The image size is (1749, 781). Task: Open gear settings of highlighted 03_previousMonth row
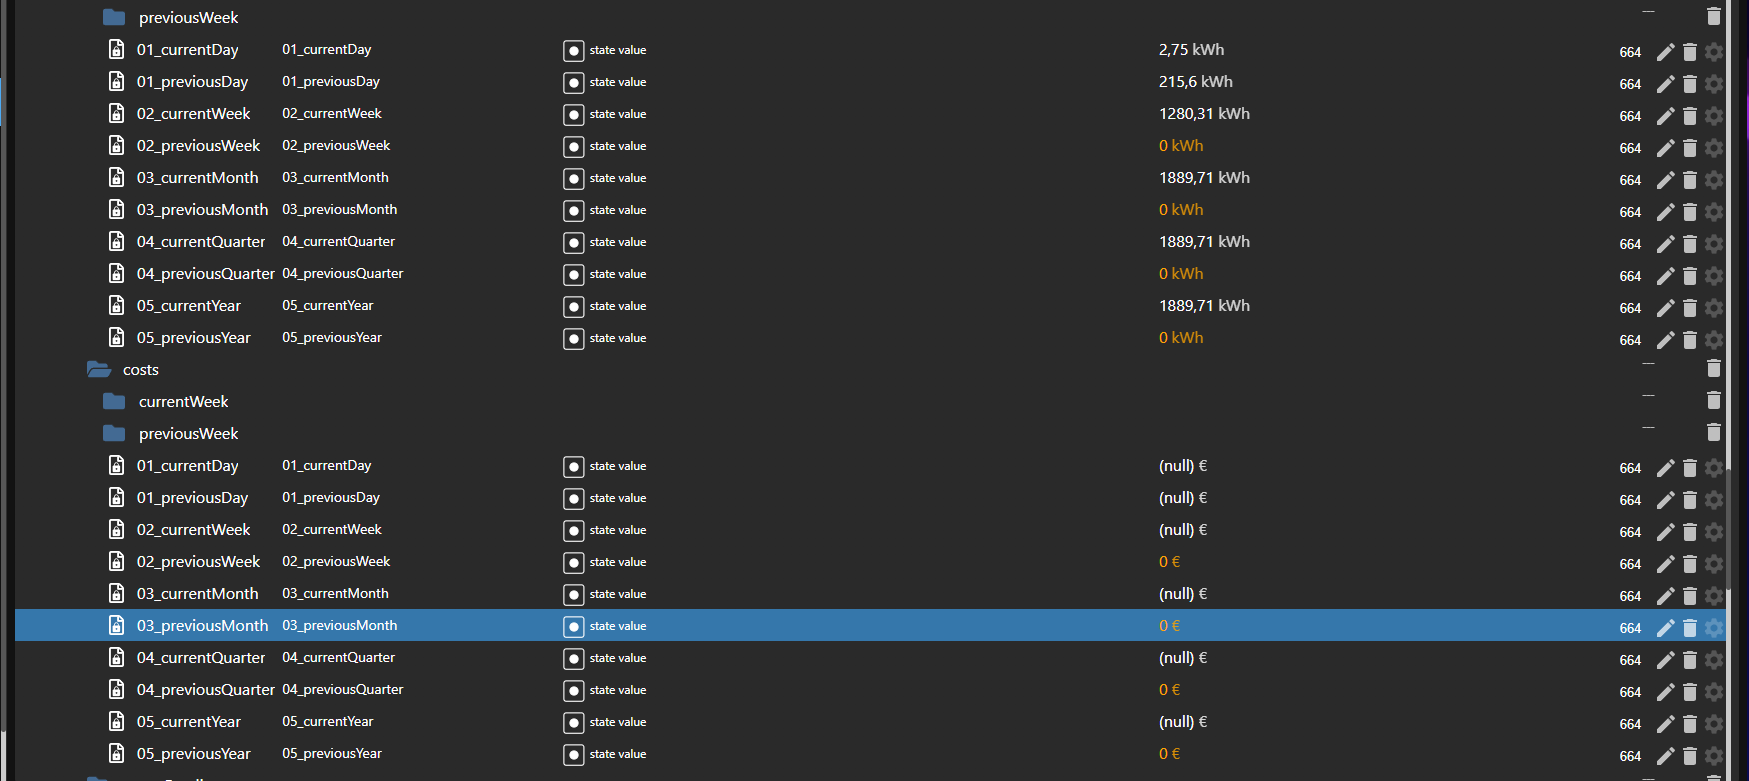(1714, 628)
